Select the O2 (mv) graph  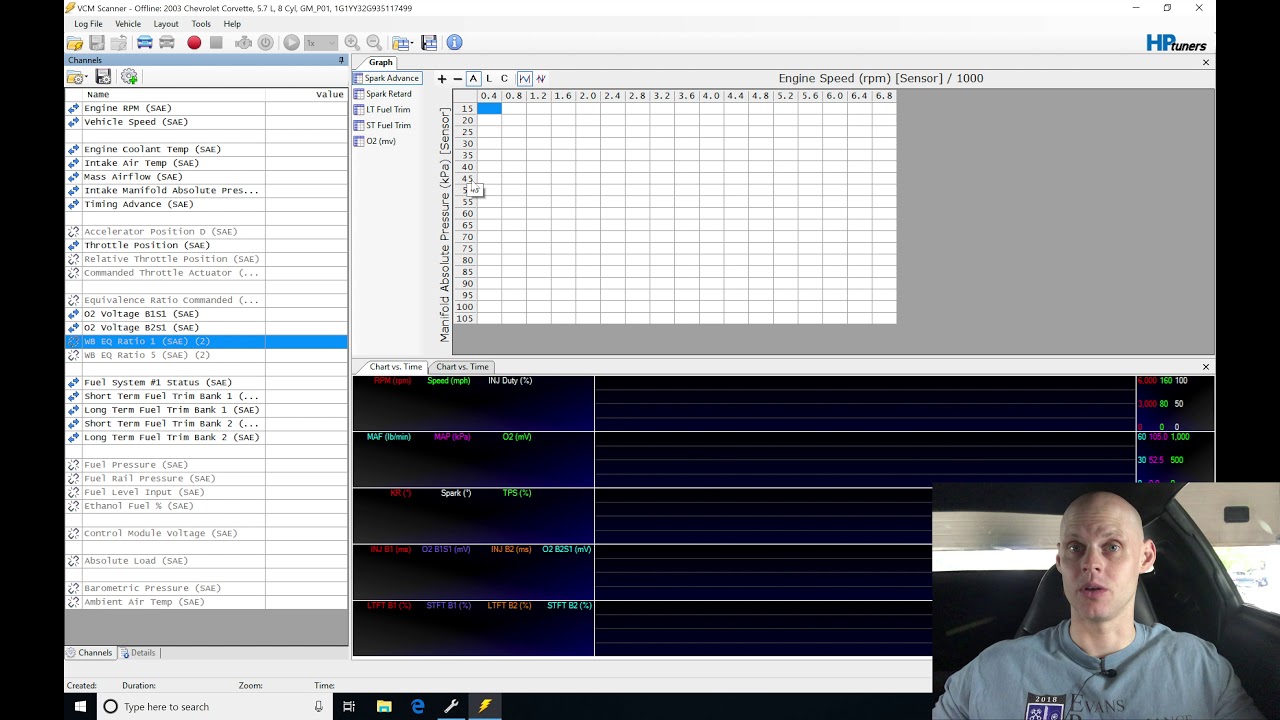click(375, 142)
